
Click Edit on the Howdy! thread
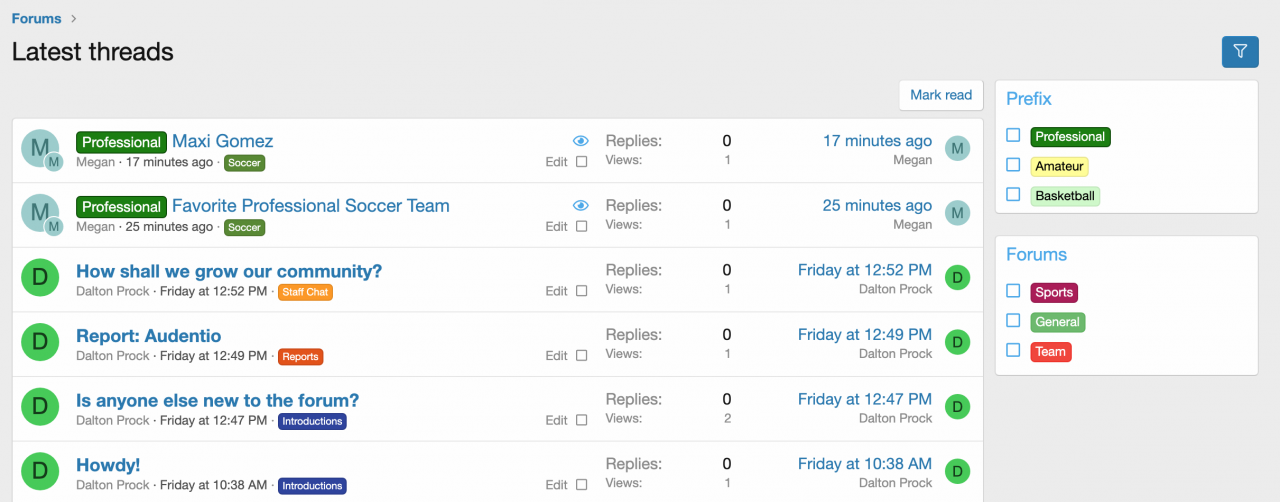556,485
